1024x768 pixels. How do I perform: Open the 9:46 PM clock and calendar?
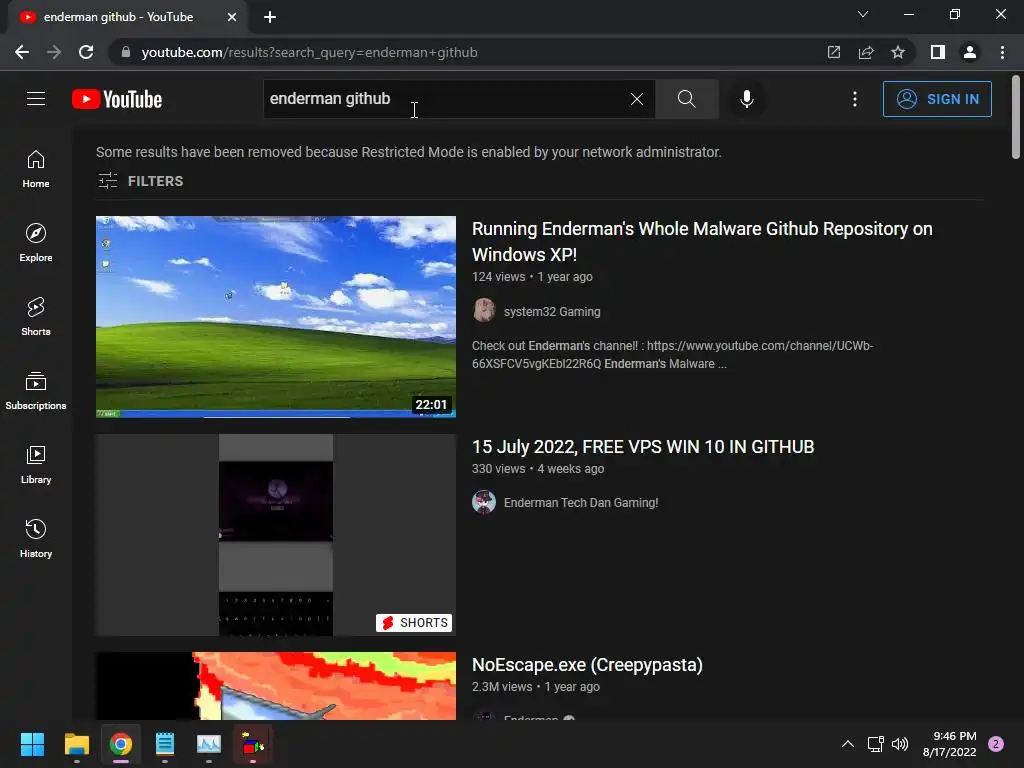pyautogui.click(x=949, y=744)
